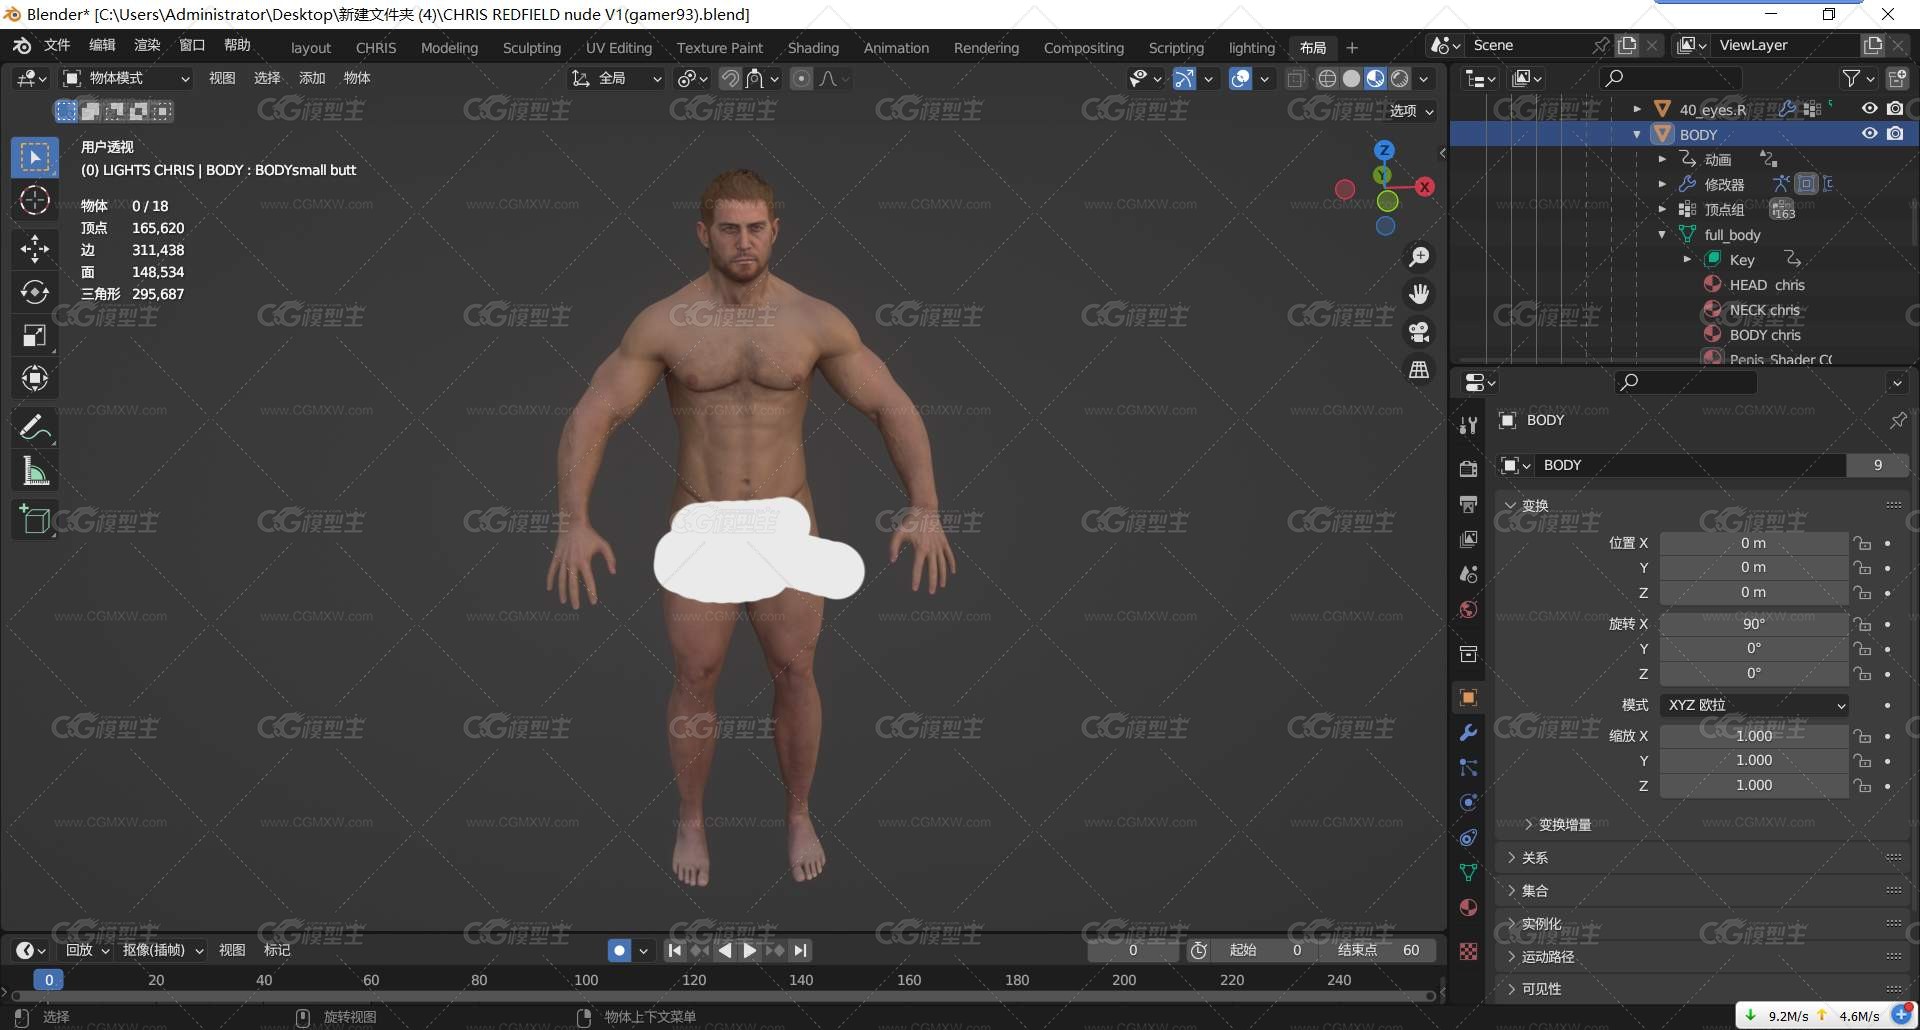This screenshot has width=1920, height=1030.
Task: Open the Render properties tab
Action: [x=1468, y=468]
